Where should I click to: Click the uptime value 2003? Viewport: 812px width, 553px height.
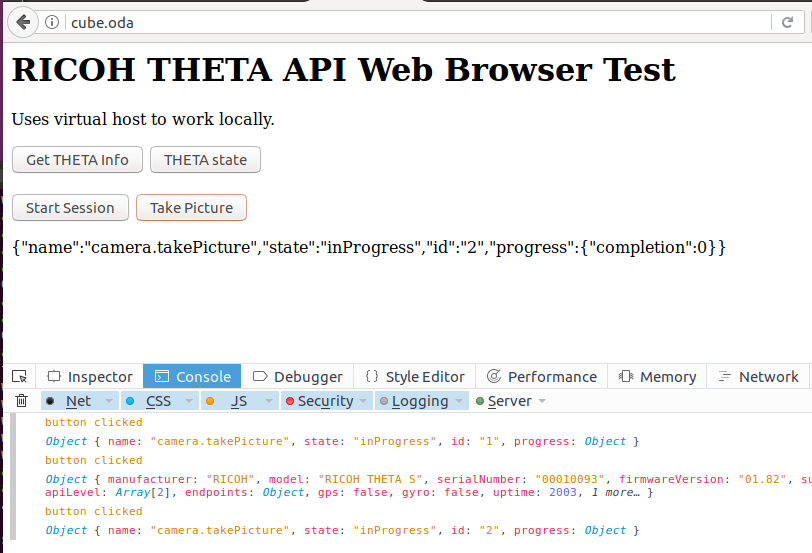coord(563,492)
